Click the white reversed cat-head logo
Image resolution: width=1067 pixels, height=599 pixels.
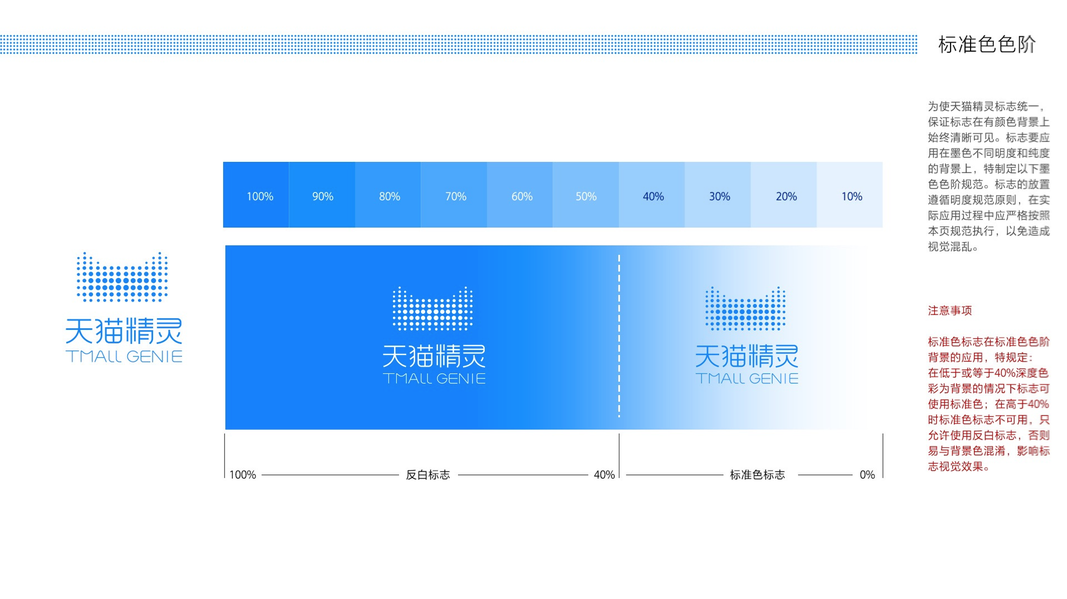click(x=433, y=309)
